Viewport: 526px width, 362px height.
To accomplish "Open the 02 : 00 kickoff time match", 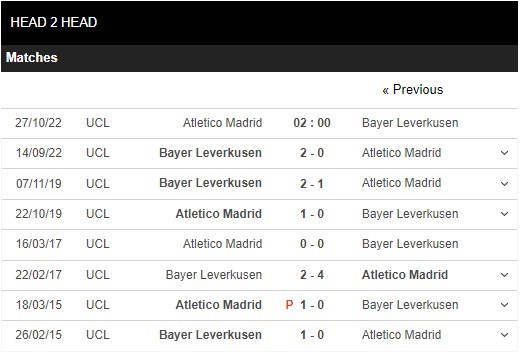I will 312,123.
